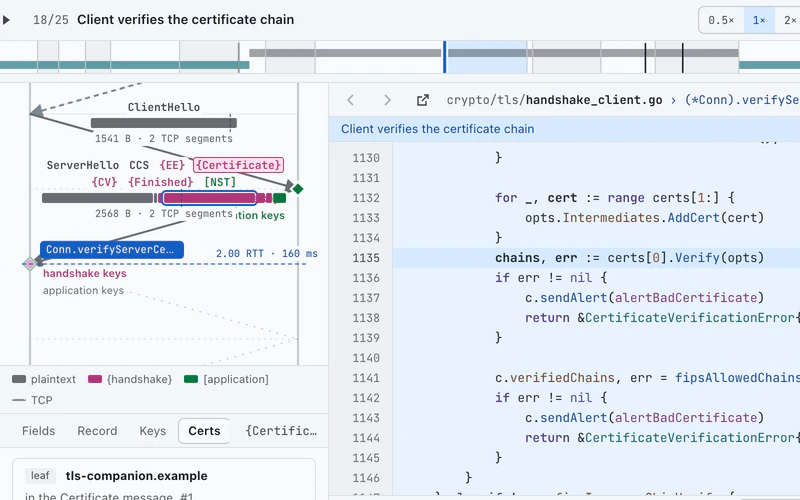The height and width of the screenshot is (500, 800).
Task: Click line number 1132 in gutter
Action: pos(366,198)
